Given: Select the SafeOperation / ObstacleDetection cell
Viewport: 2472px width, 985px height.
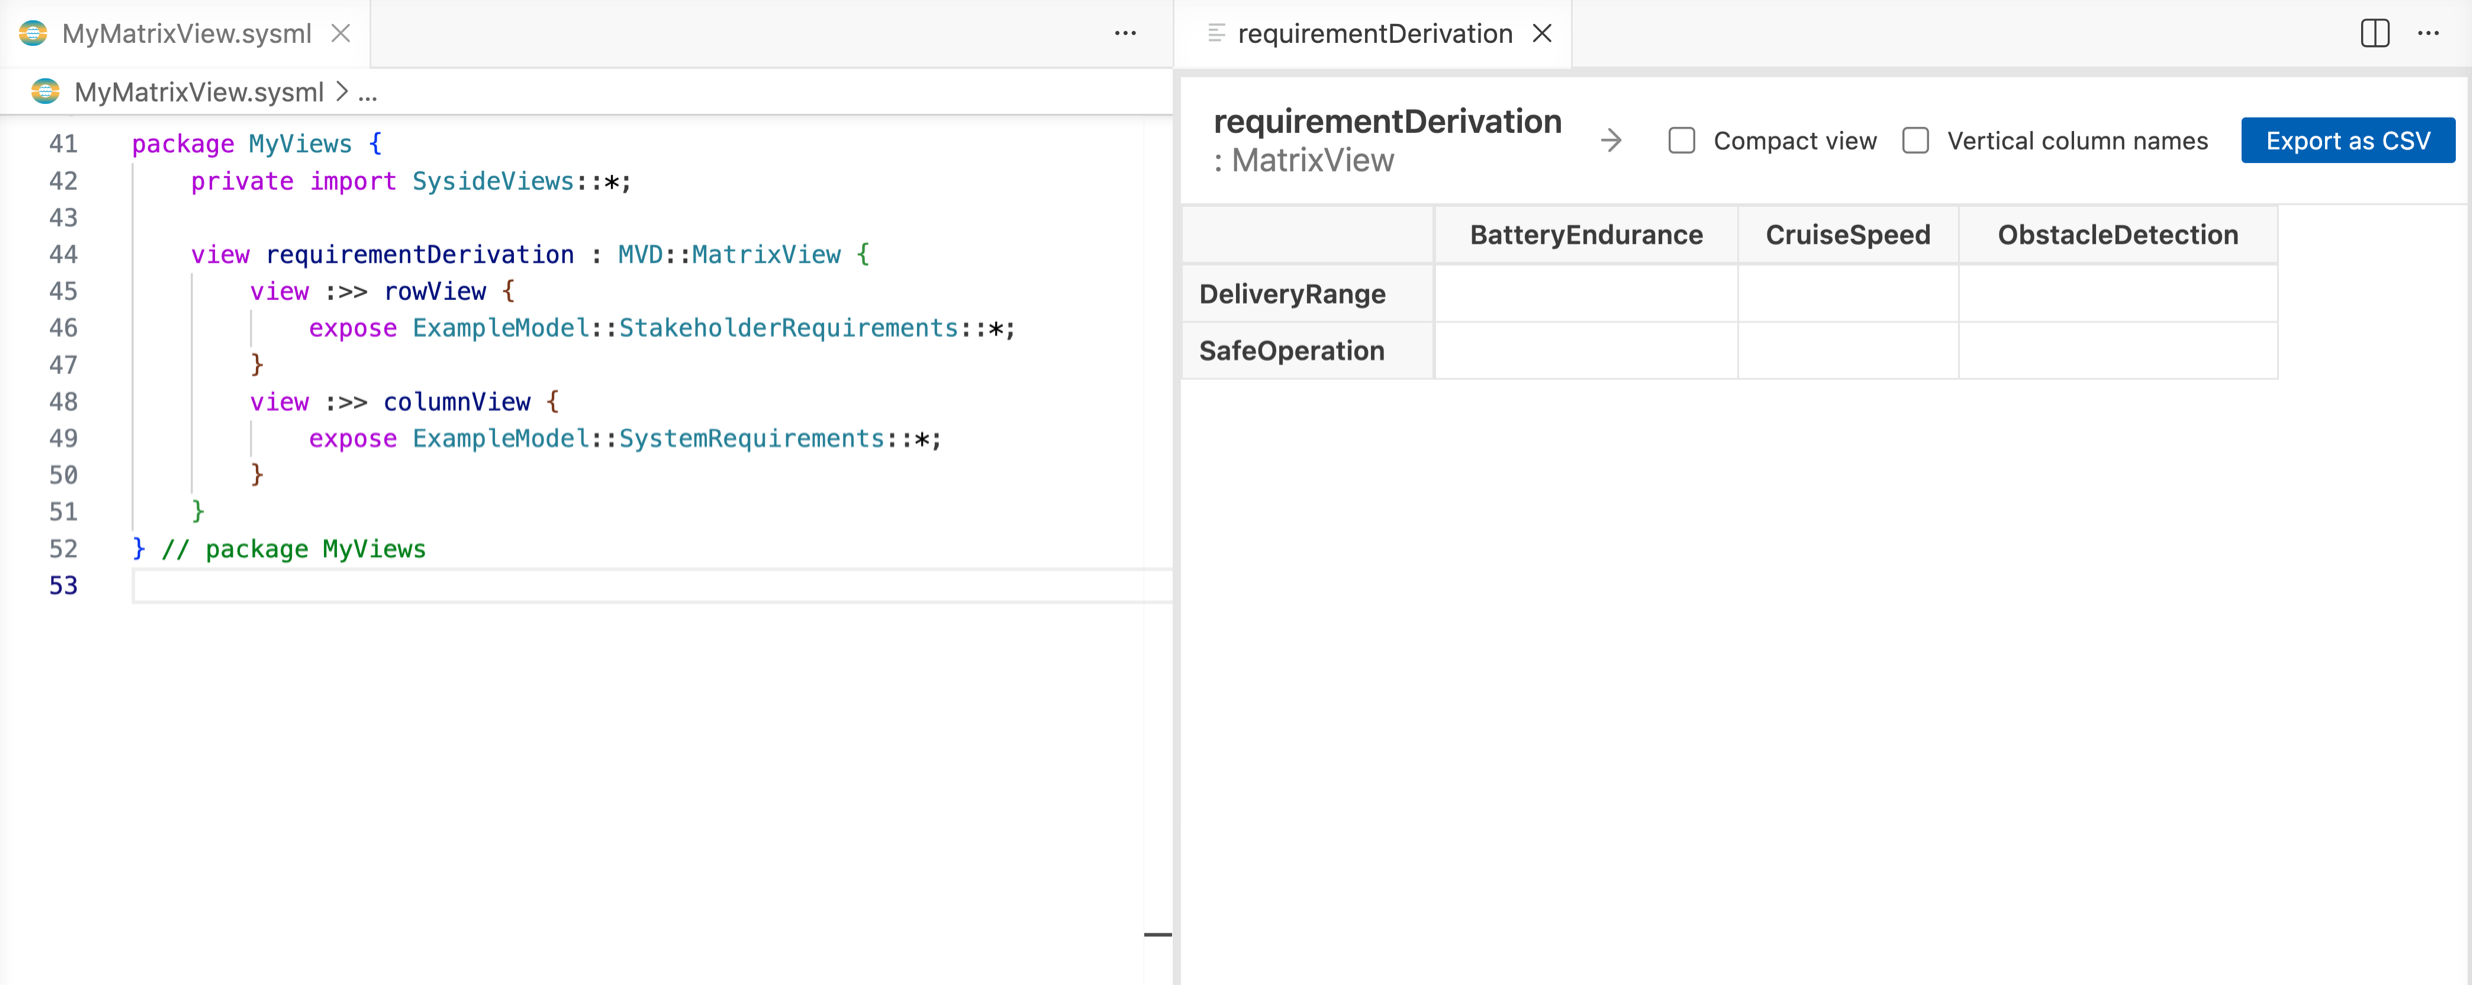Looking at the screenshot, I should (x=2118, y=351).
